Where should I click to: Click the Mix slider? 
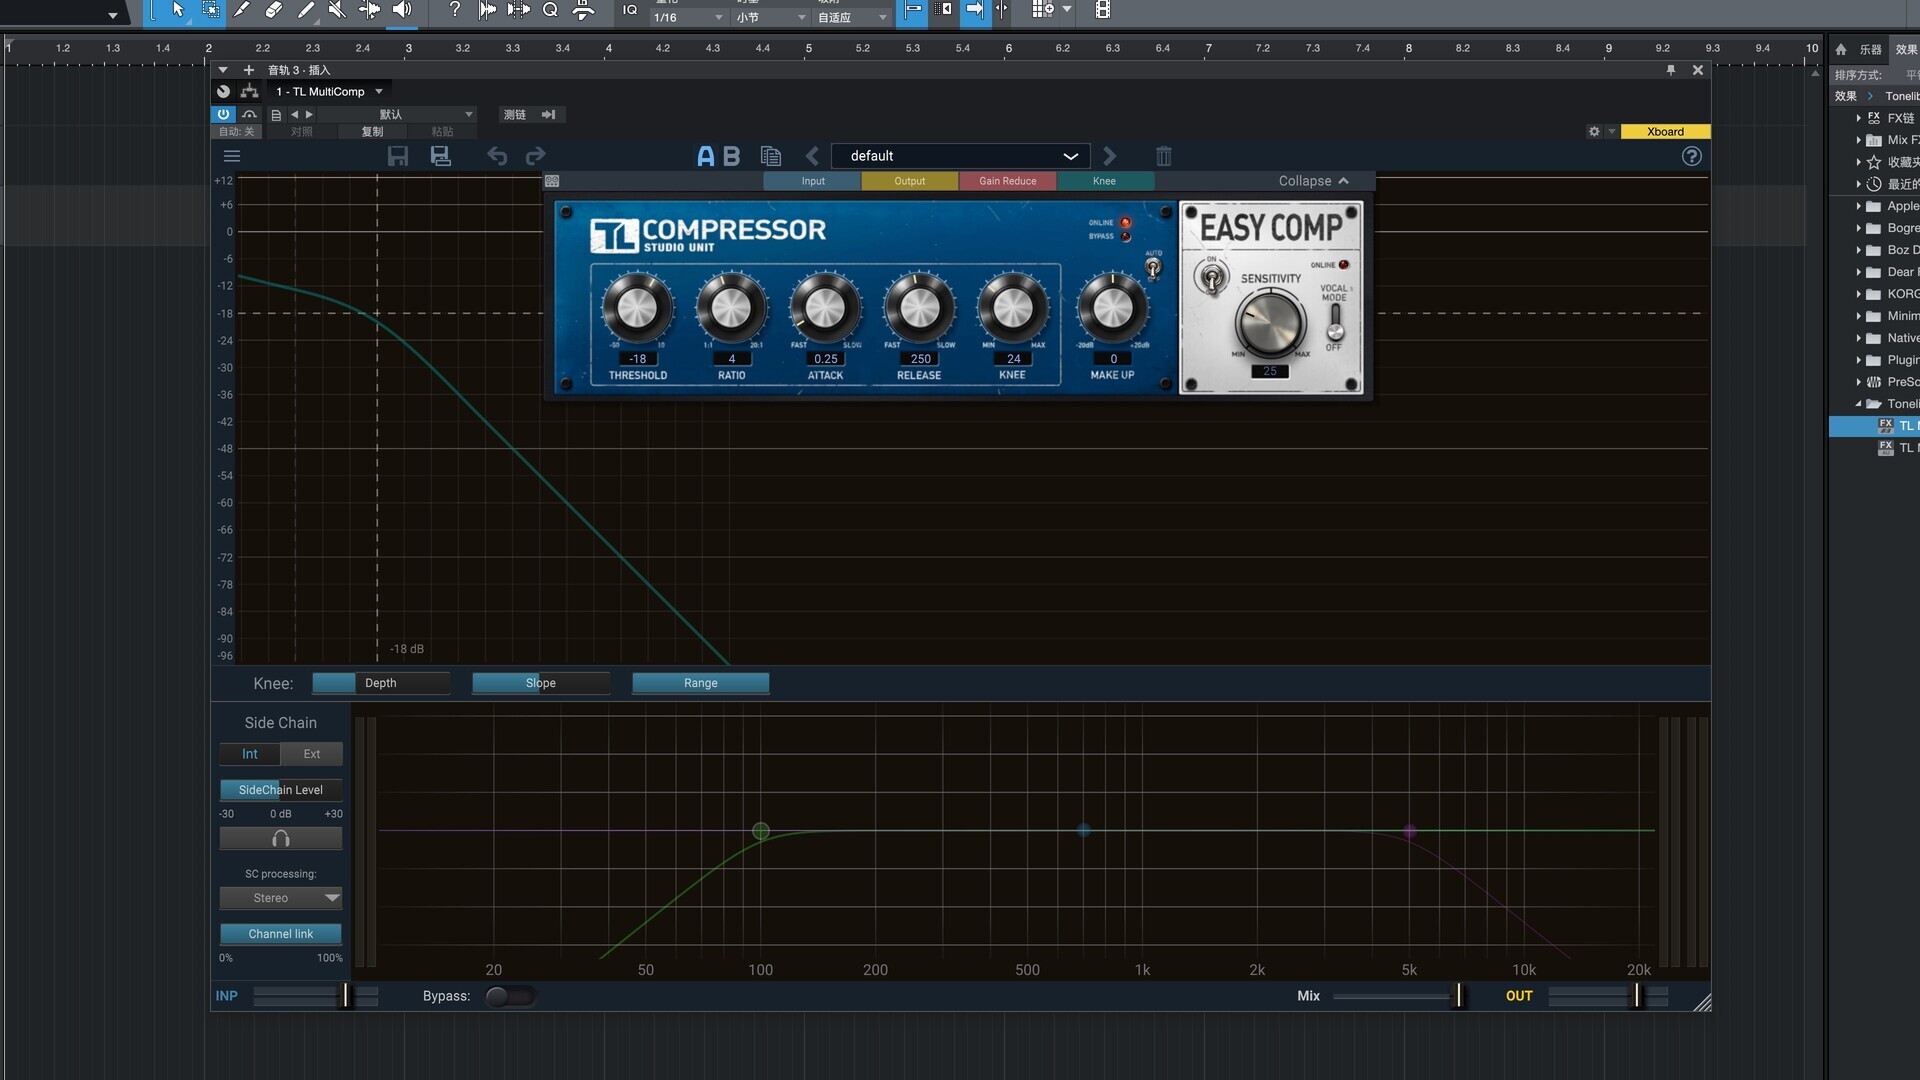pos(1398,996)
